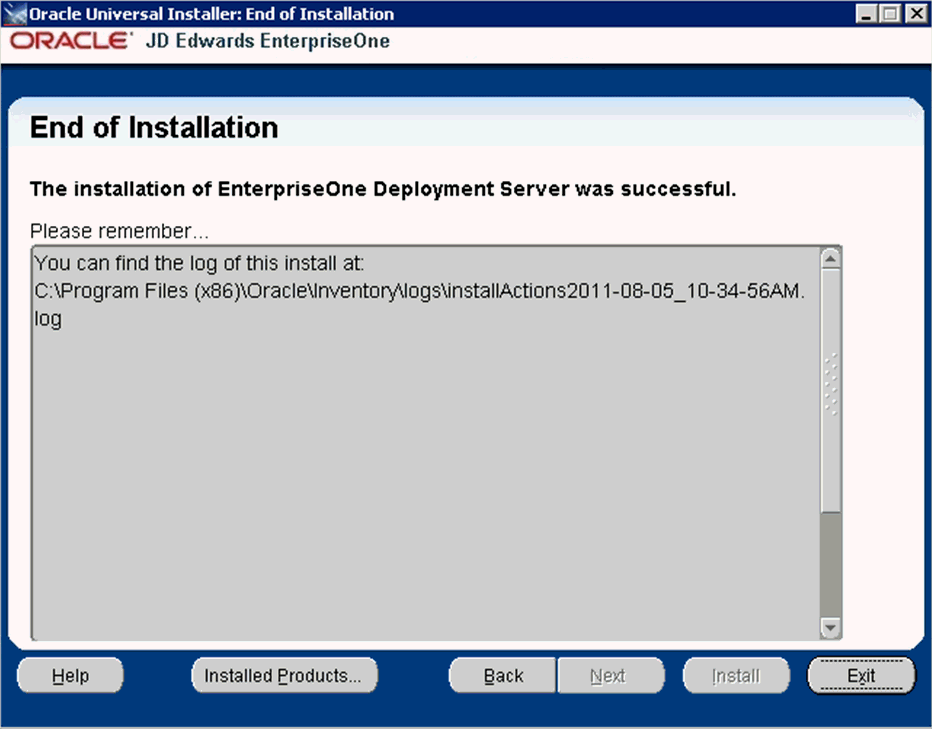Screen dimensions: 932x729
Task: Click the "JD Edwards EnterpriseOne" banner text
Action: pos(267,41)
